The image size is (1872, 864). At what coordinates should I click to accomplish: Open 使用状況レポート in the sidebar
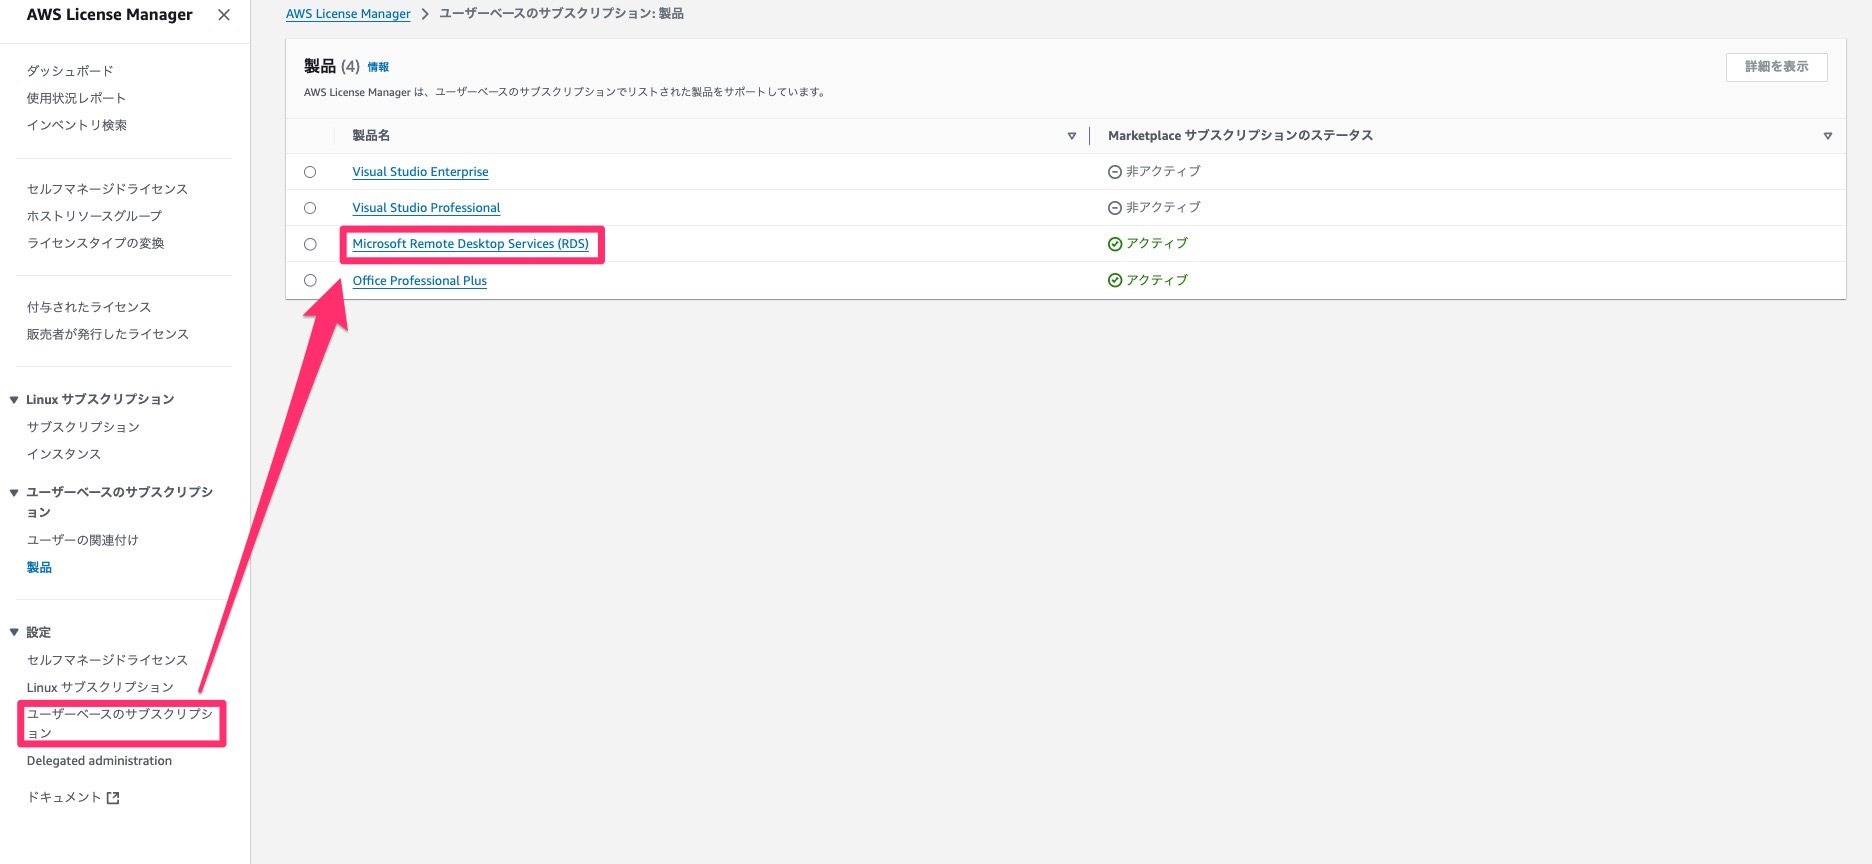[x=76, y=98]
